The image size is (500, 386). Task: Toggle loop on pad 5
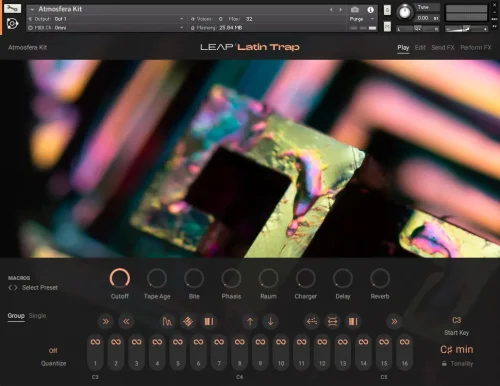point(178,342)
